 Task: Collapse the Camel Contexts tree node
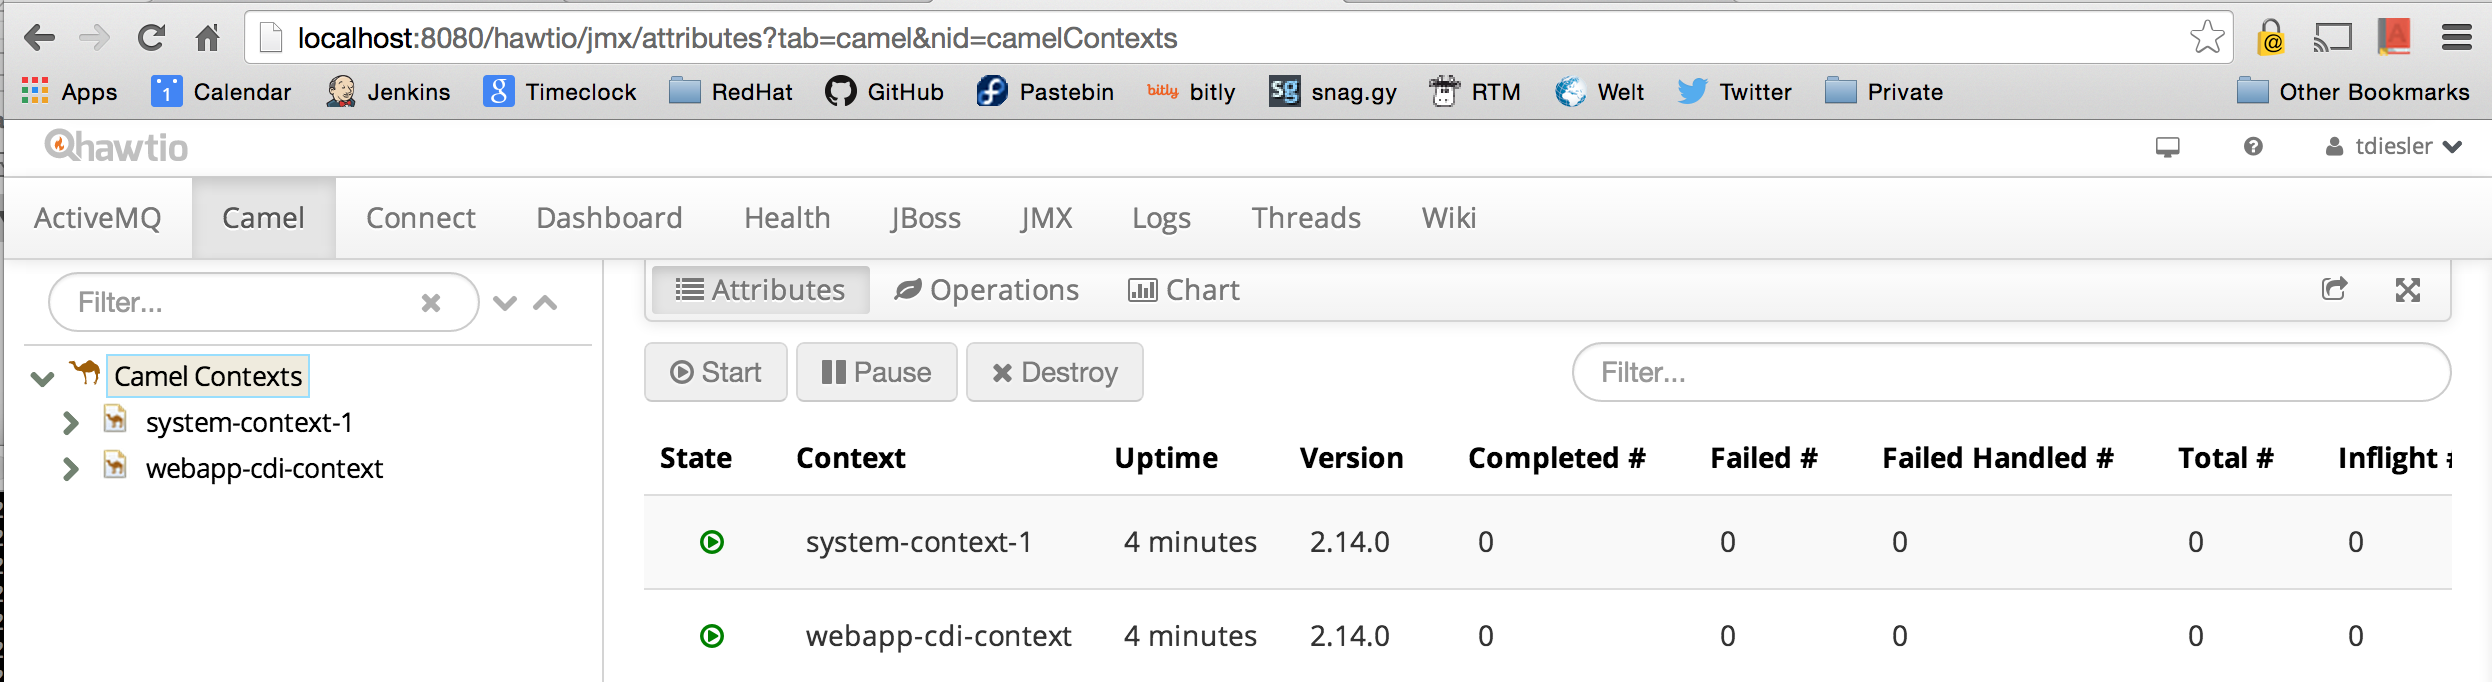tap(42, 378)
